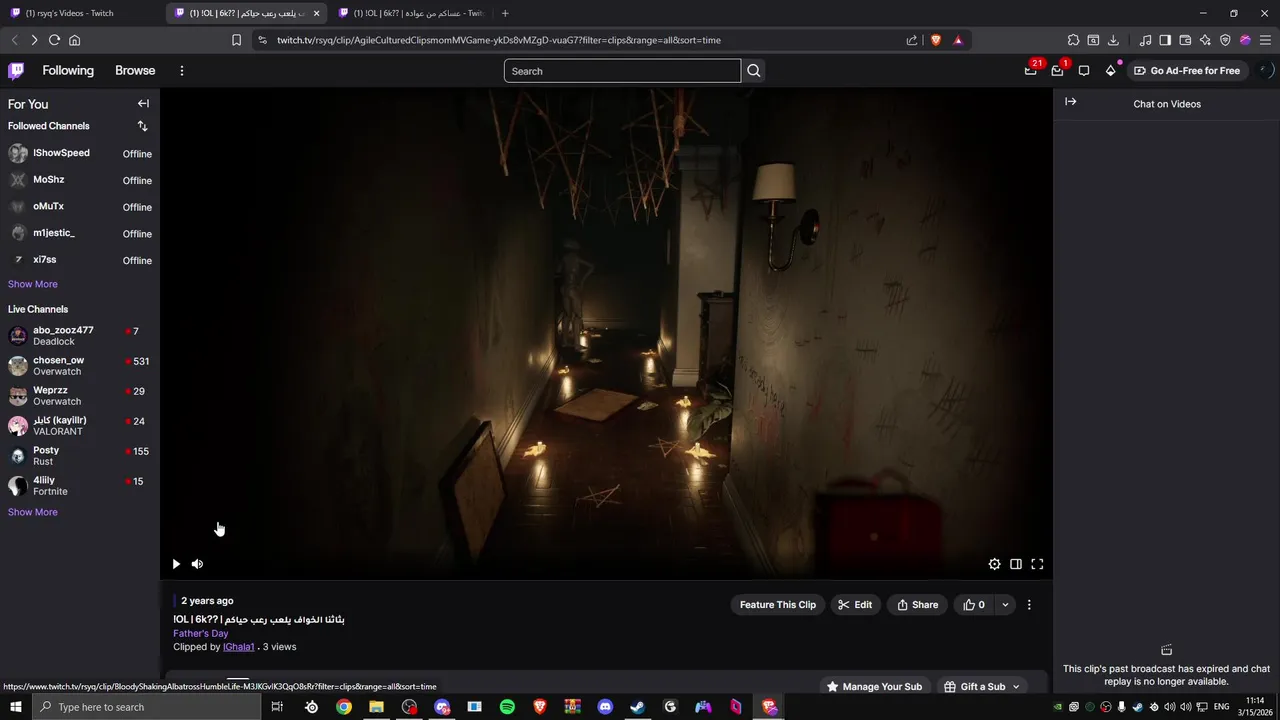The width and height of the screenshot is (1280, 720).
Task: Open 4lilly Fortnite live channel
Action: coord(80,486)
